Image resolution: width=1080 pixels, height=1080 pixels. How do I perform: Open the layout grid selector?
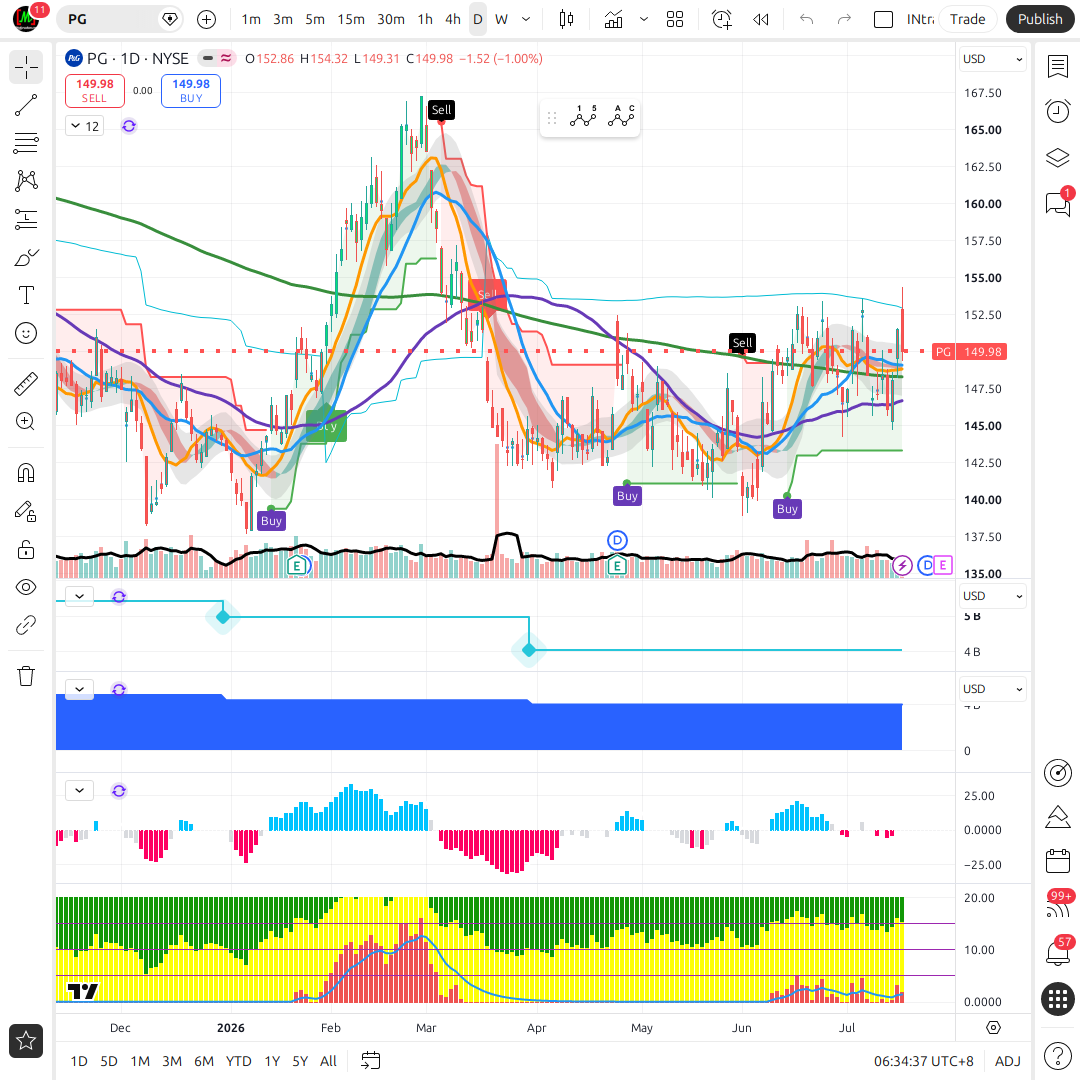pyautogui.click(x=675, y=19)
